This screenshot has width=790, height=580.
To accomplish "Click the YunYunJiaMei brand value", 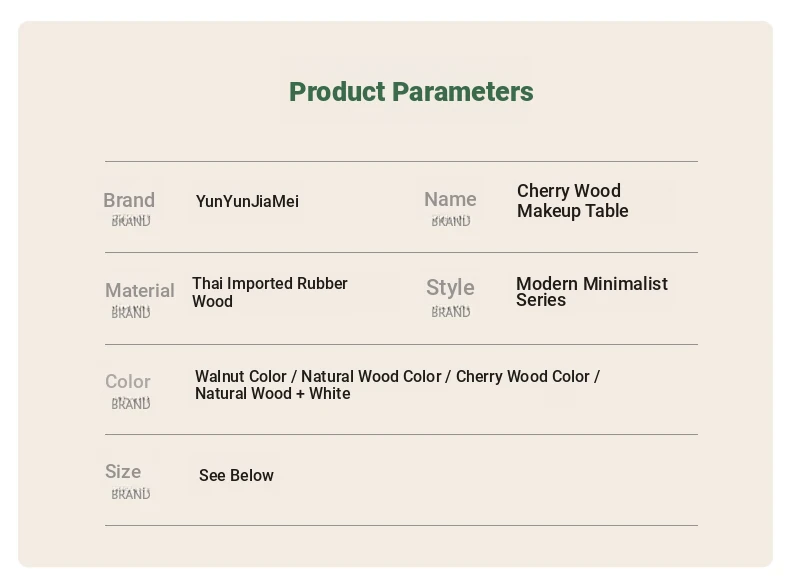I will pyautogui.click(x=247, y=202).
